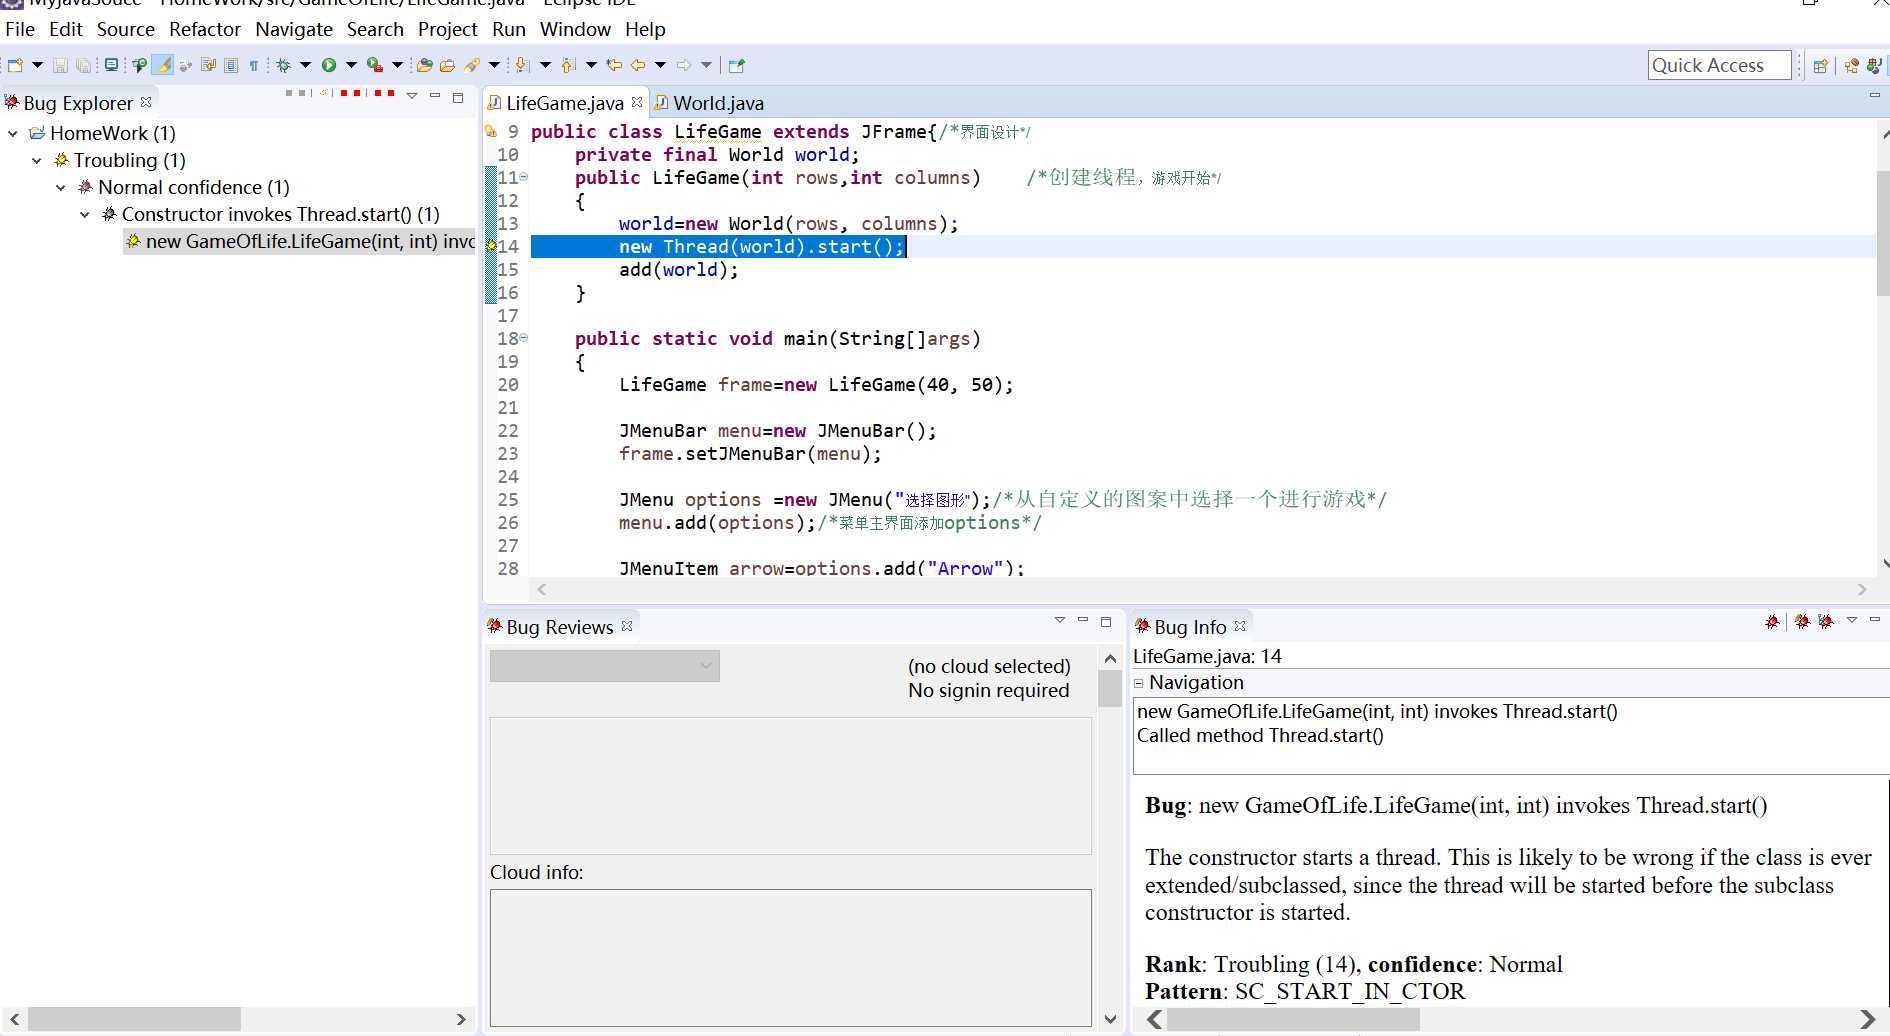Focus the Quick Access search field
This screenshot has width=1890, height=1036.
click(x=1719, y=65)
